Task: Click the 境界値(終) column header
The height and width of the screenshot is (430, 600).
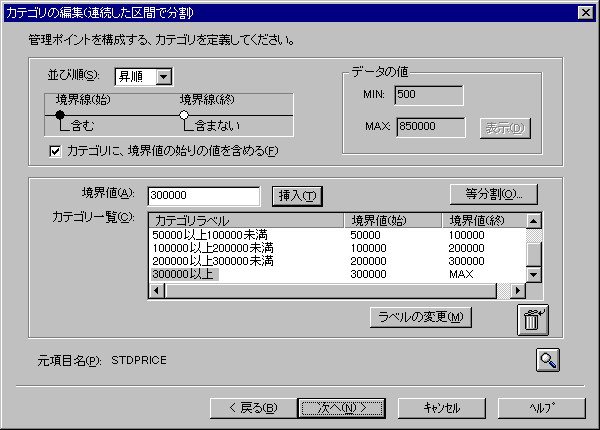Action: [x=484, y=221]
